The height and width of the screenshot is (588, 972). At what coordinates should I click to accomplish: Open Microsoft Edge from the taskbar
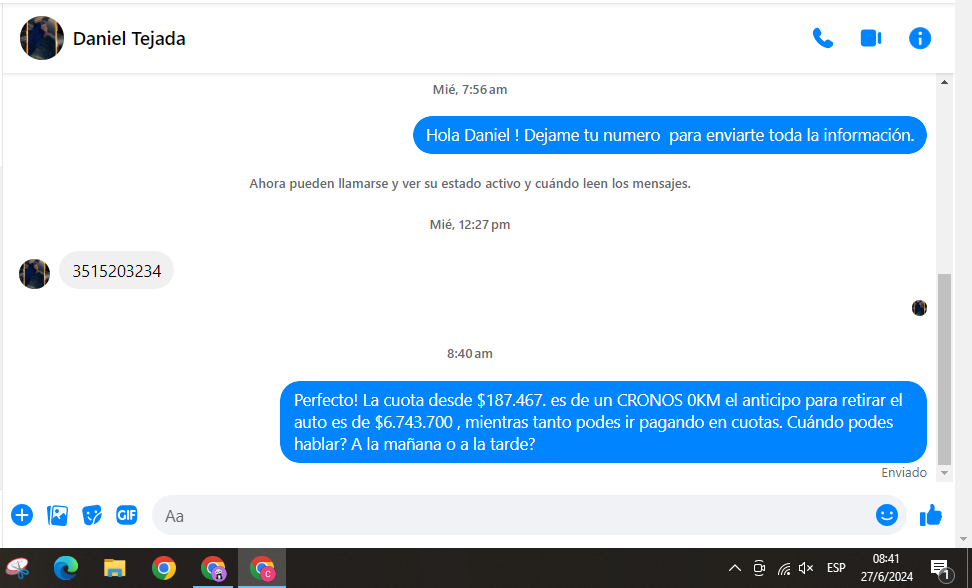point(66,569)
